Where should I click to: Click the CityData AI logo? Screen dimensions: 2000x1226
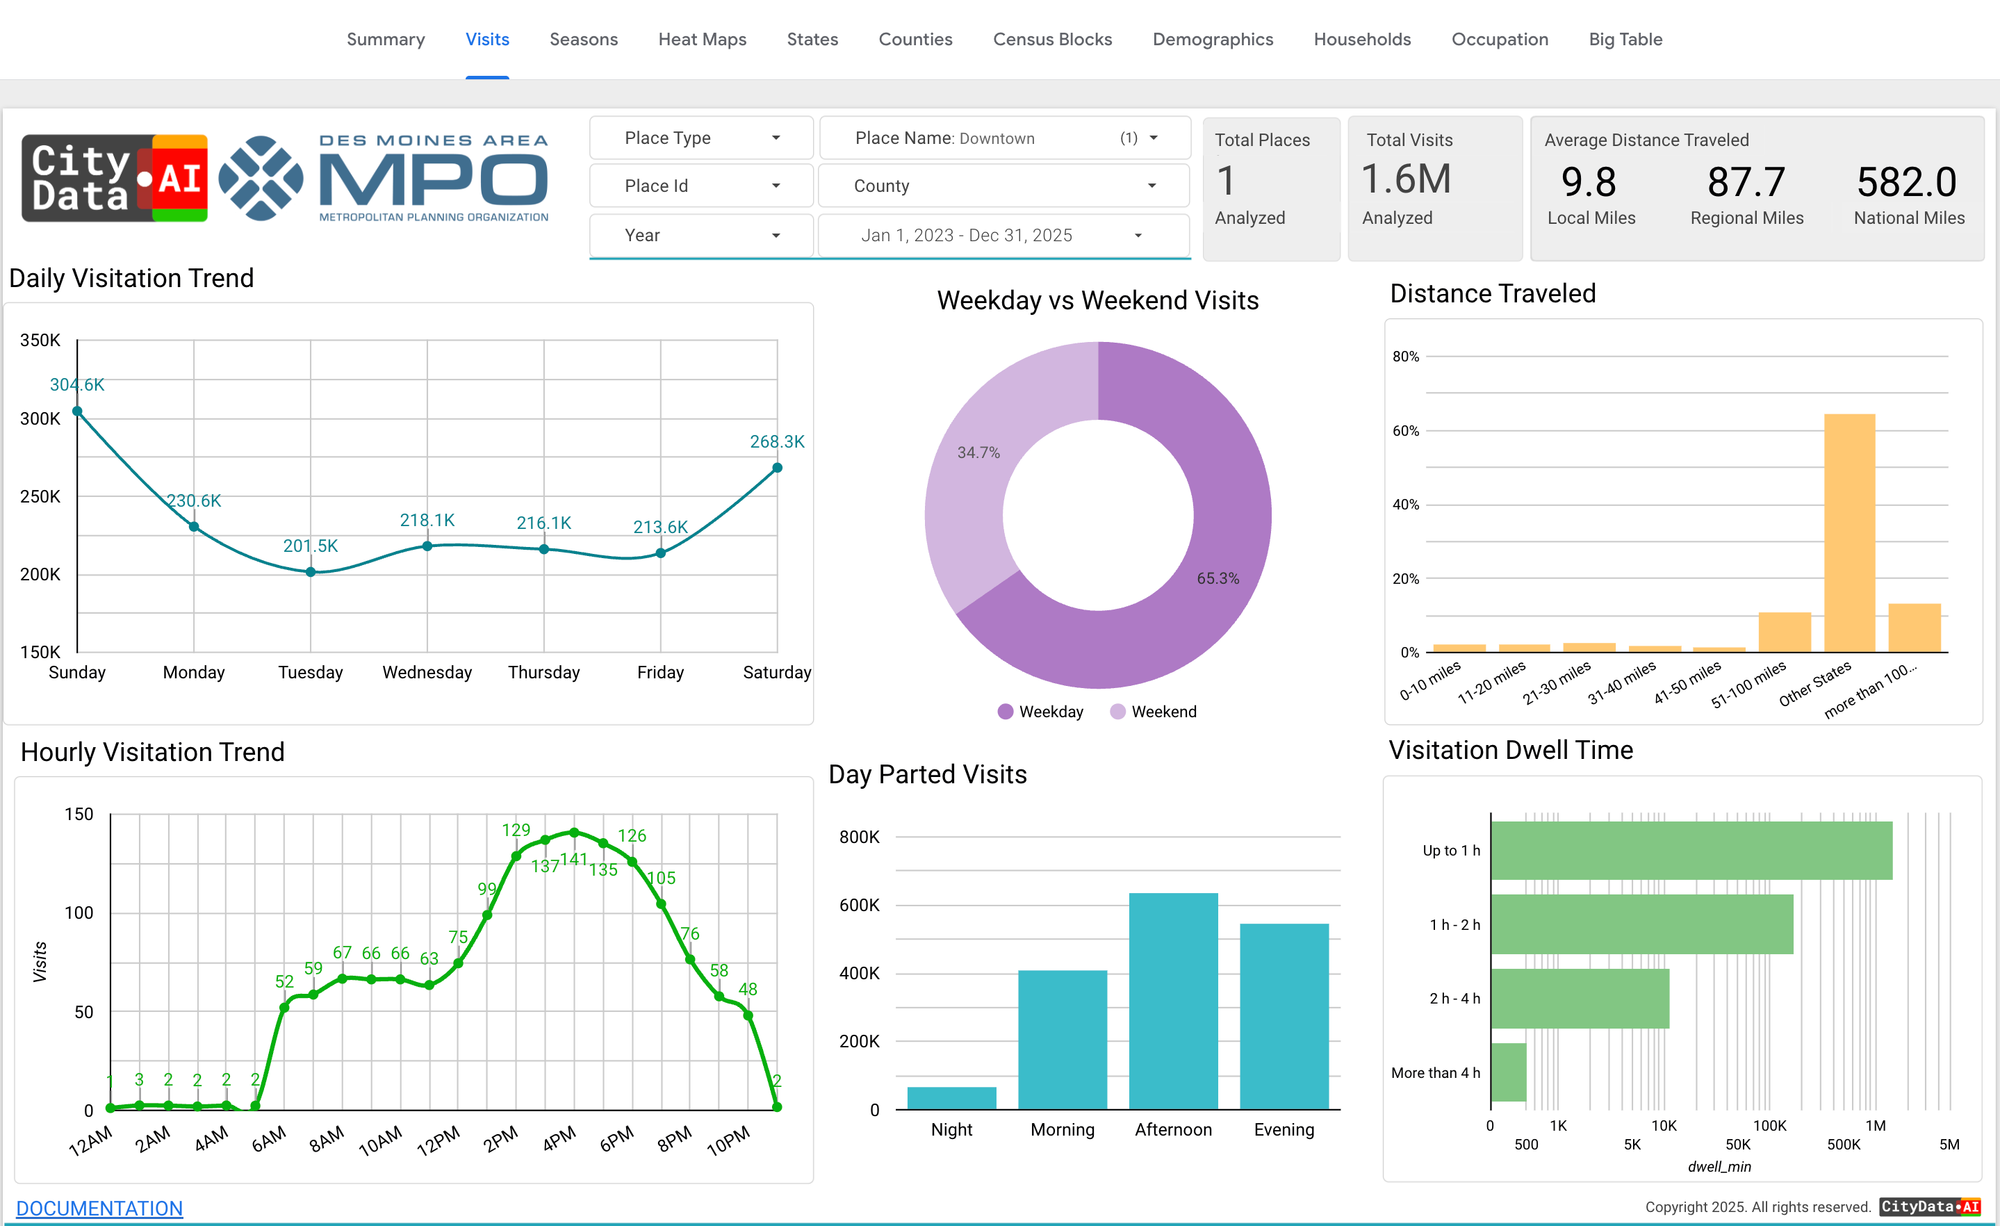(115, 178)
